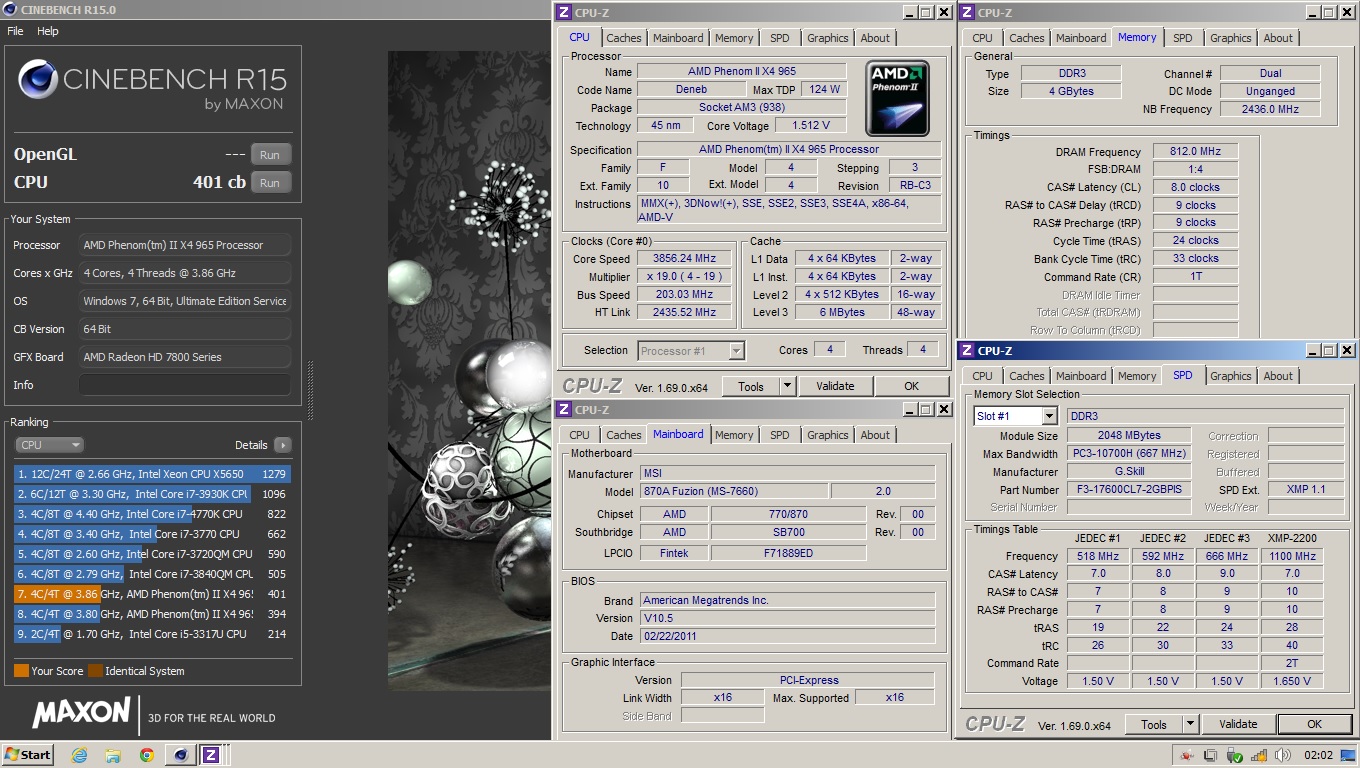Click the Memory CPU-Z window's title icon
Image resolution: width=1360 pixels, height=768 pixels.
coord(967,12)
